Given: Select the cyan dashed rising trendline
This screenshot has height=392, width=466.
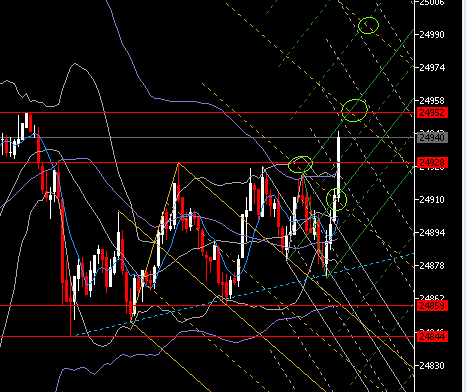Looking at the screenshot, I should point(245,295).
